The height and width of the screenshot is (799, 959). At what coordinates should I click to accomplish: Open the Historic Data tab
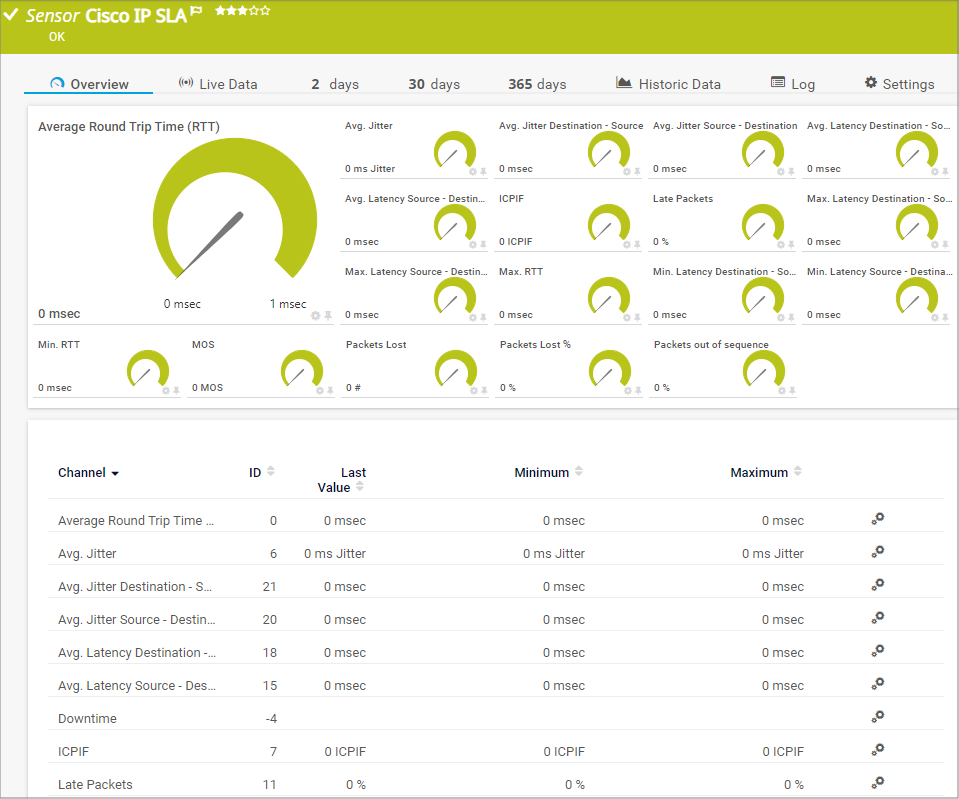coord(668,84)
